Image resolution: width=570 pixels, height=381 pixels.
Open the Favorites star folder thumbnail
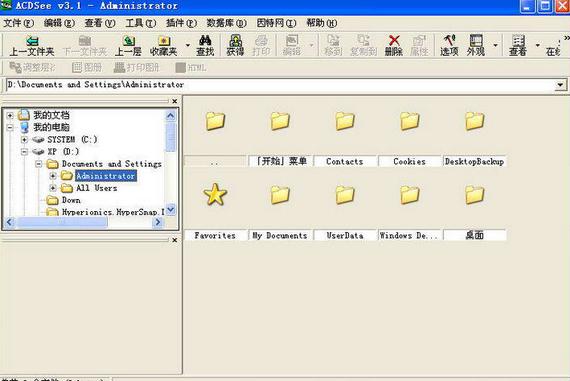(215, 194)
